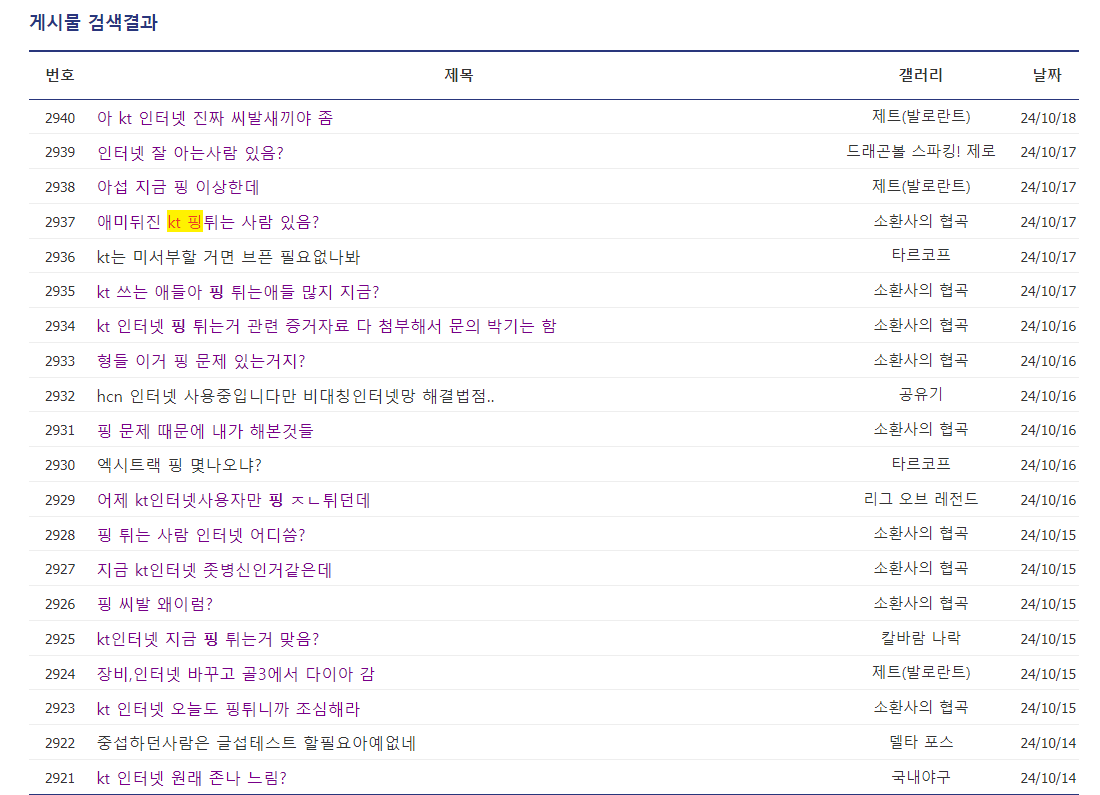Click date 24/10/17 in row 2939
1100x795 pixels.
click(x=1048, y=152)
